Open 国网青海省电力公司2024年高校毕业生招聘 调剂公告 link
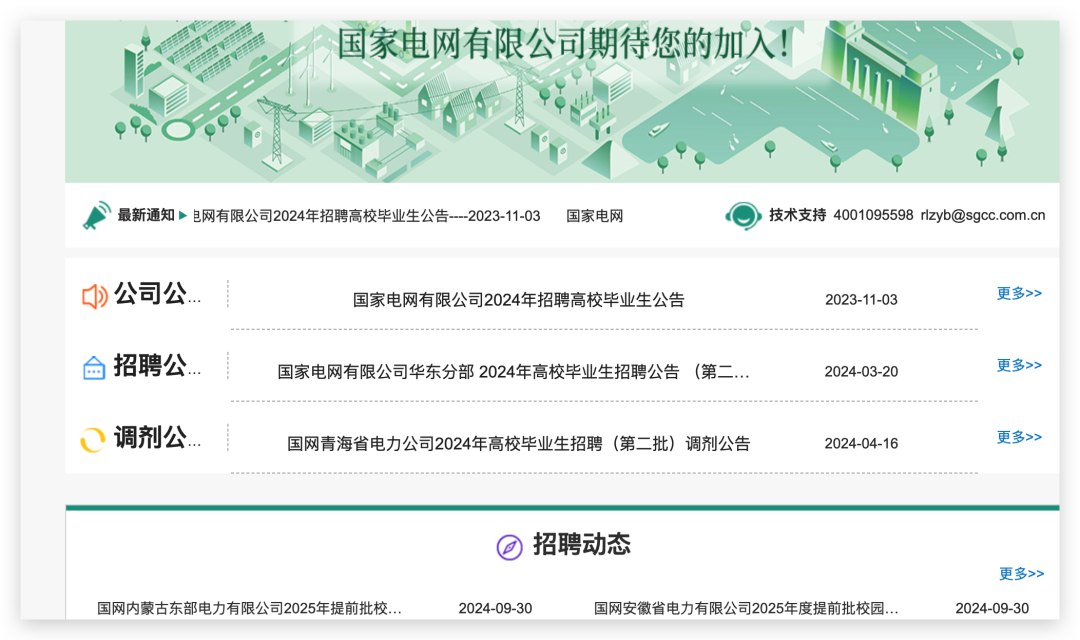1080x640 pixels. click(x=519, y=444)
